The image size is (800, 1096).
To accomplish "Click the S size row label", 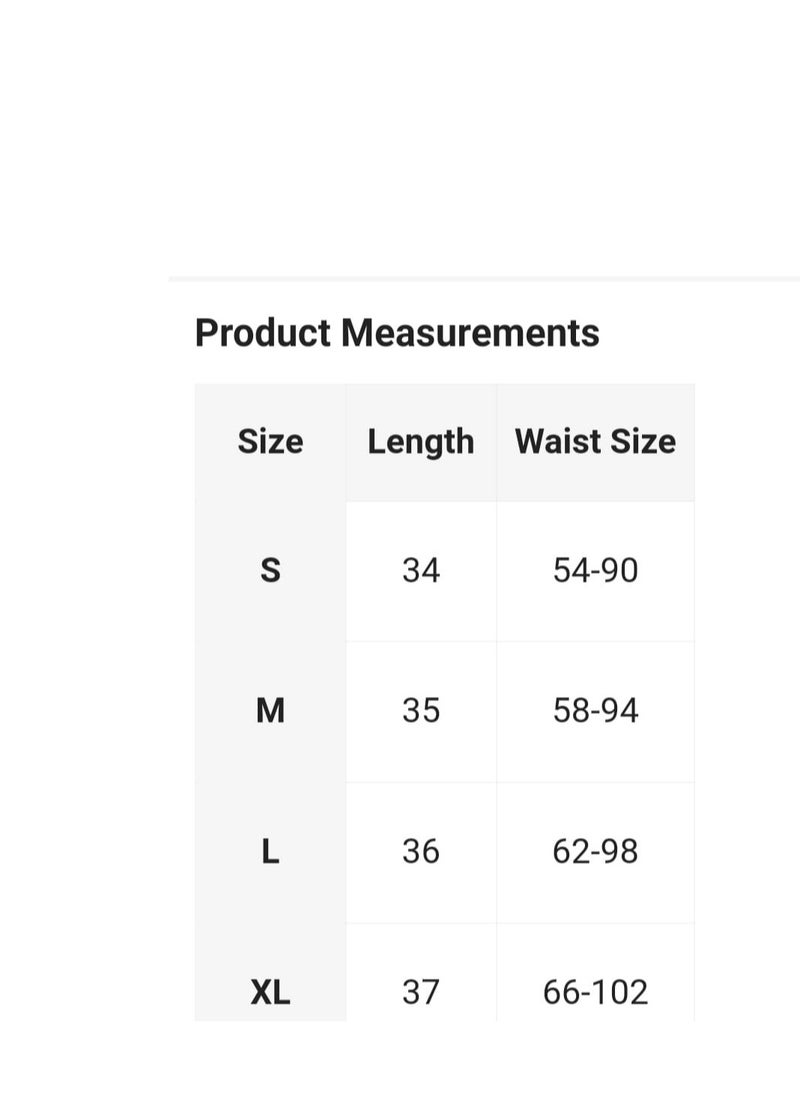I will click(270, 571).
